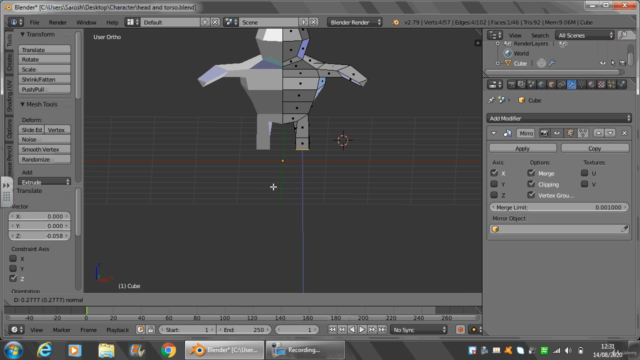640x360 pixels.
Task: Toggle Mirror modifier render display
Action: point(544,133)
